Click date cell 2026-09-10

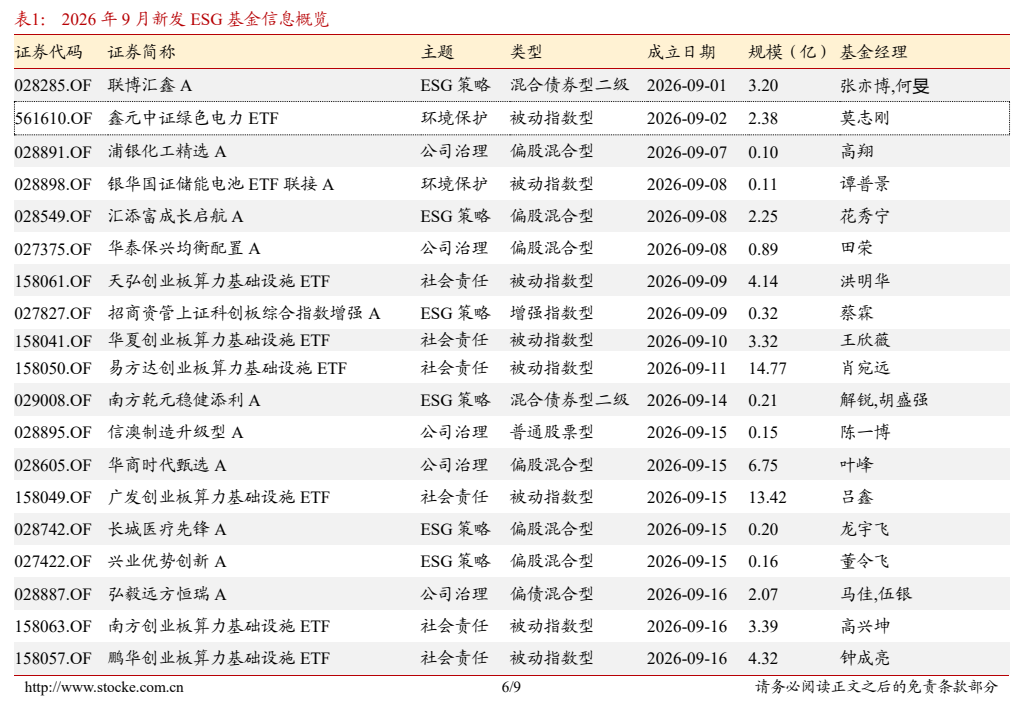click(x=687, y=342)
